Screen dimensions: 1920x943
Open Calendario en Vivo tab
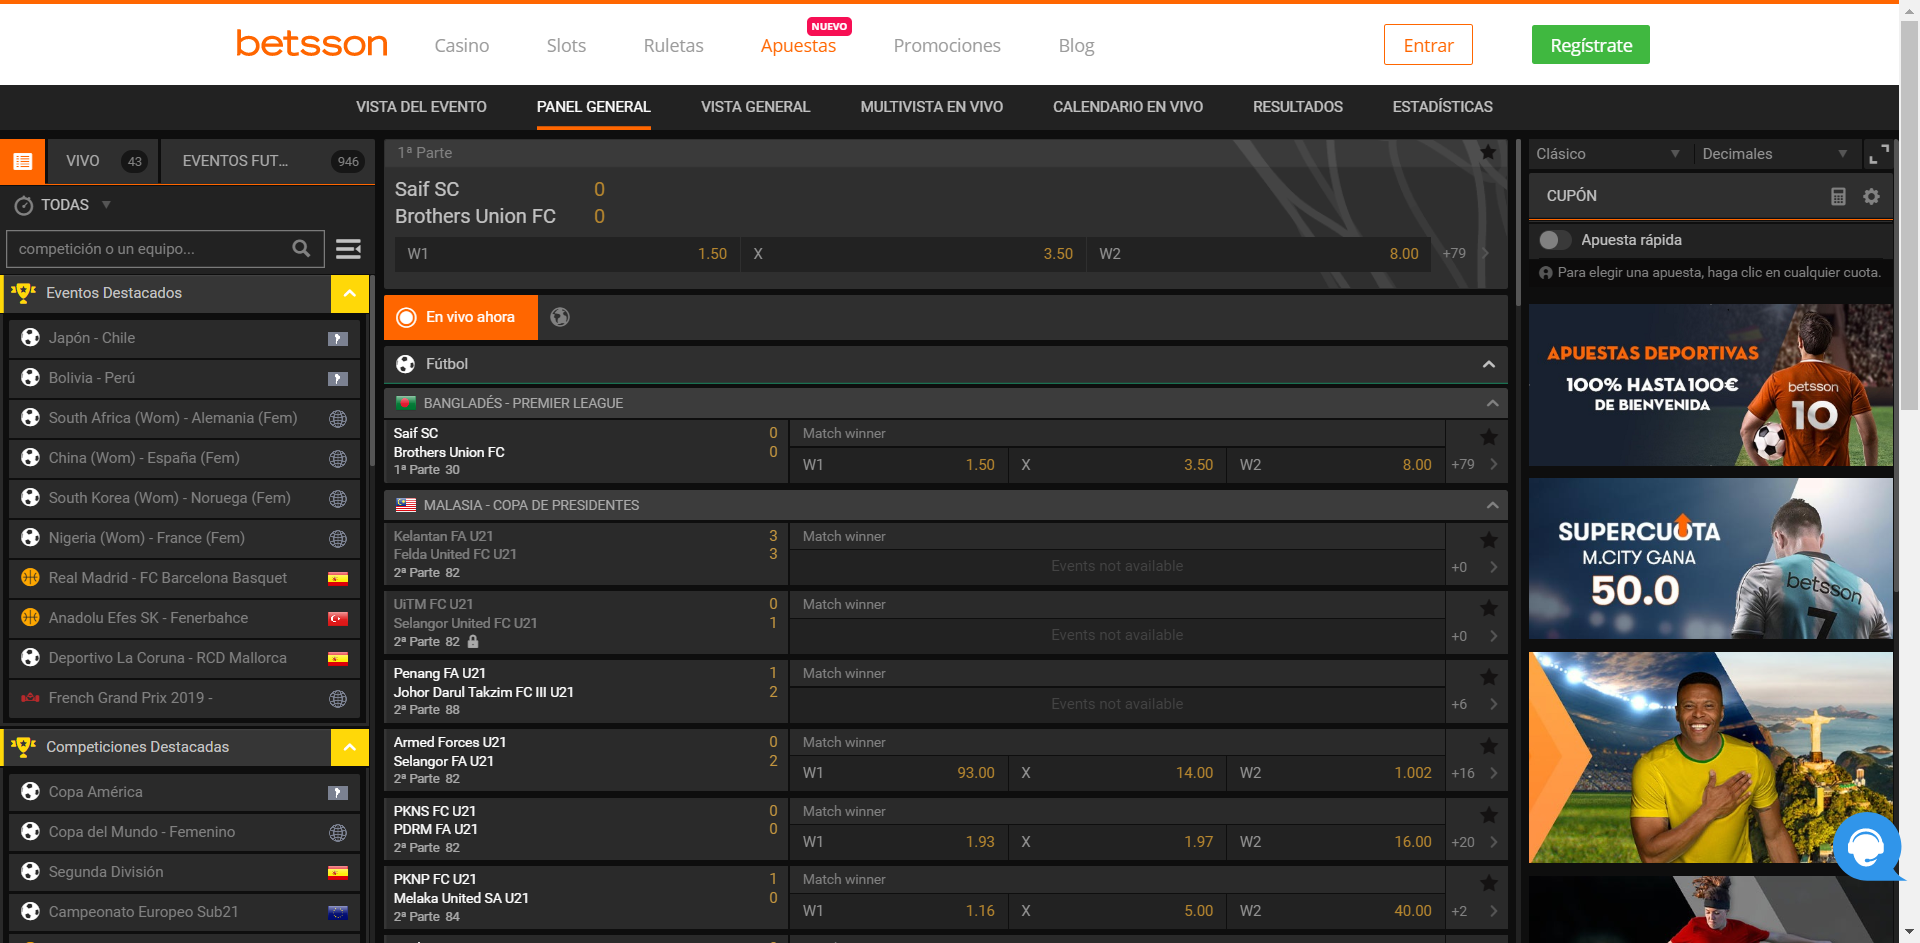[1127, 107]
